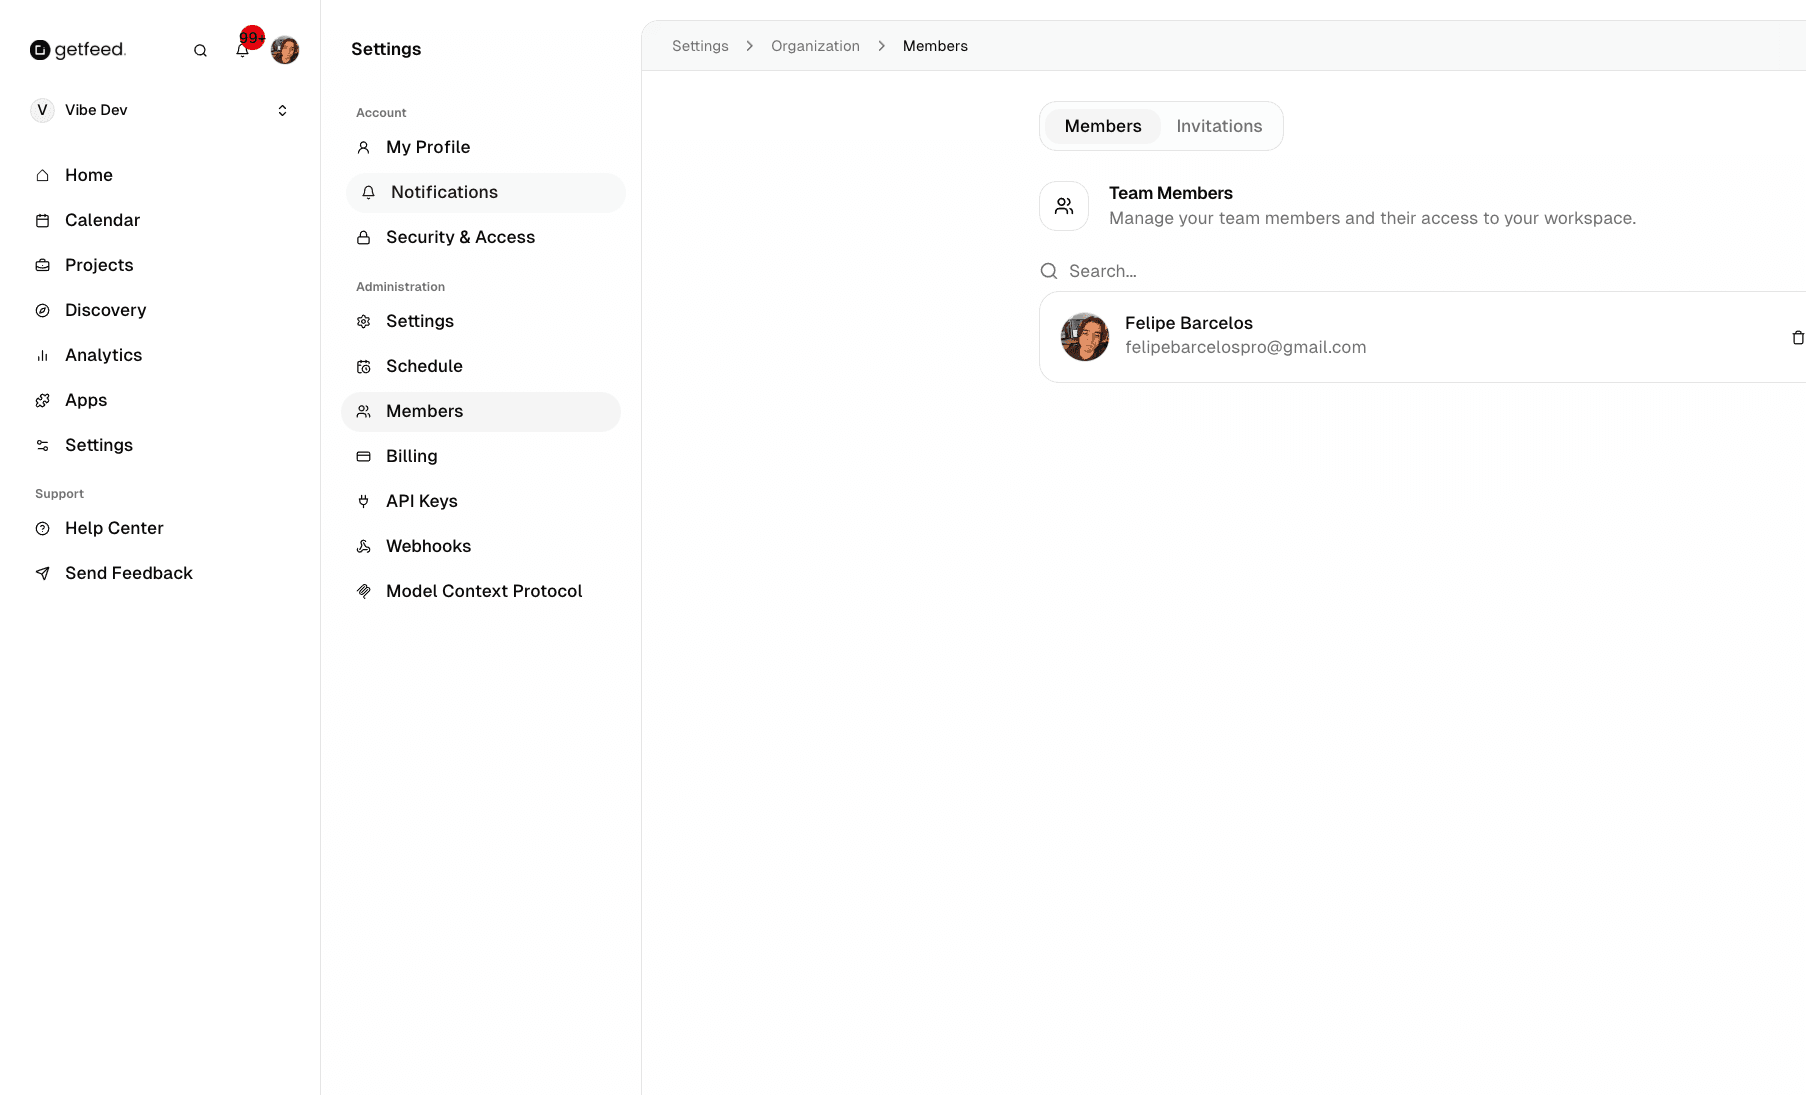Click the Settings breadcrumb link
The height and width of the screenshot is (1095, 1806).
[699, 46]
